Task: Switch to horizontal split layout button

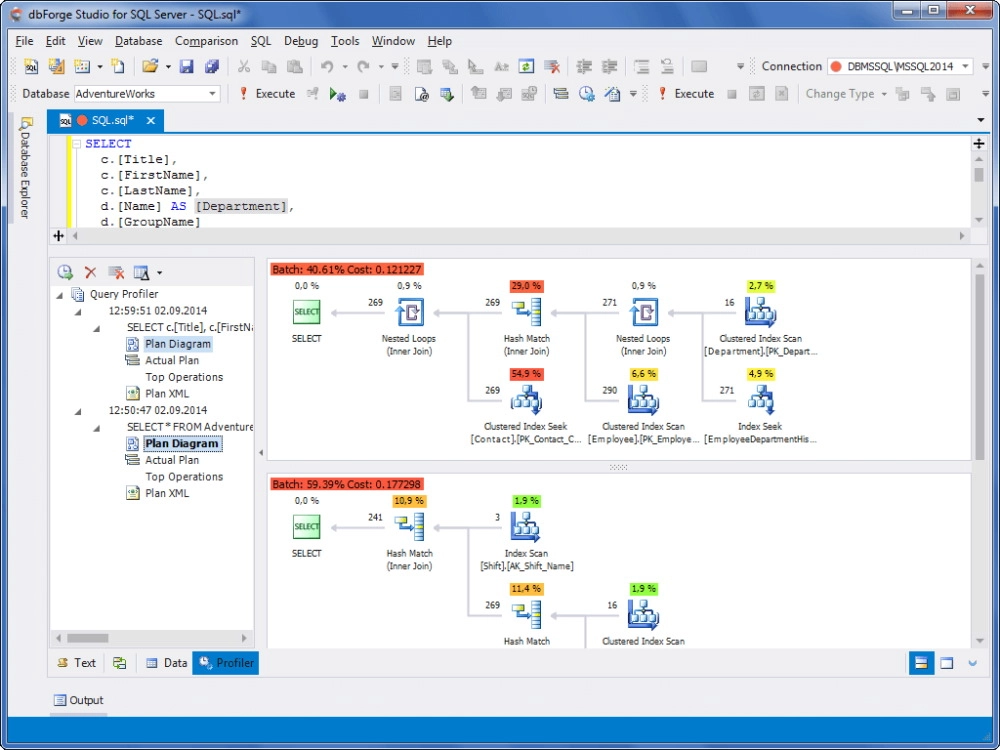Action: point(921,663)
